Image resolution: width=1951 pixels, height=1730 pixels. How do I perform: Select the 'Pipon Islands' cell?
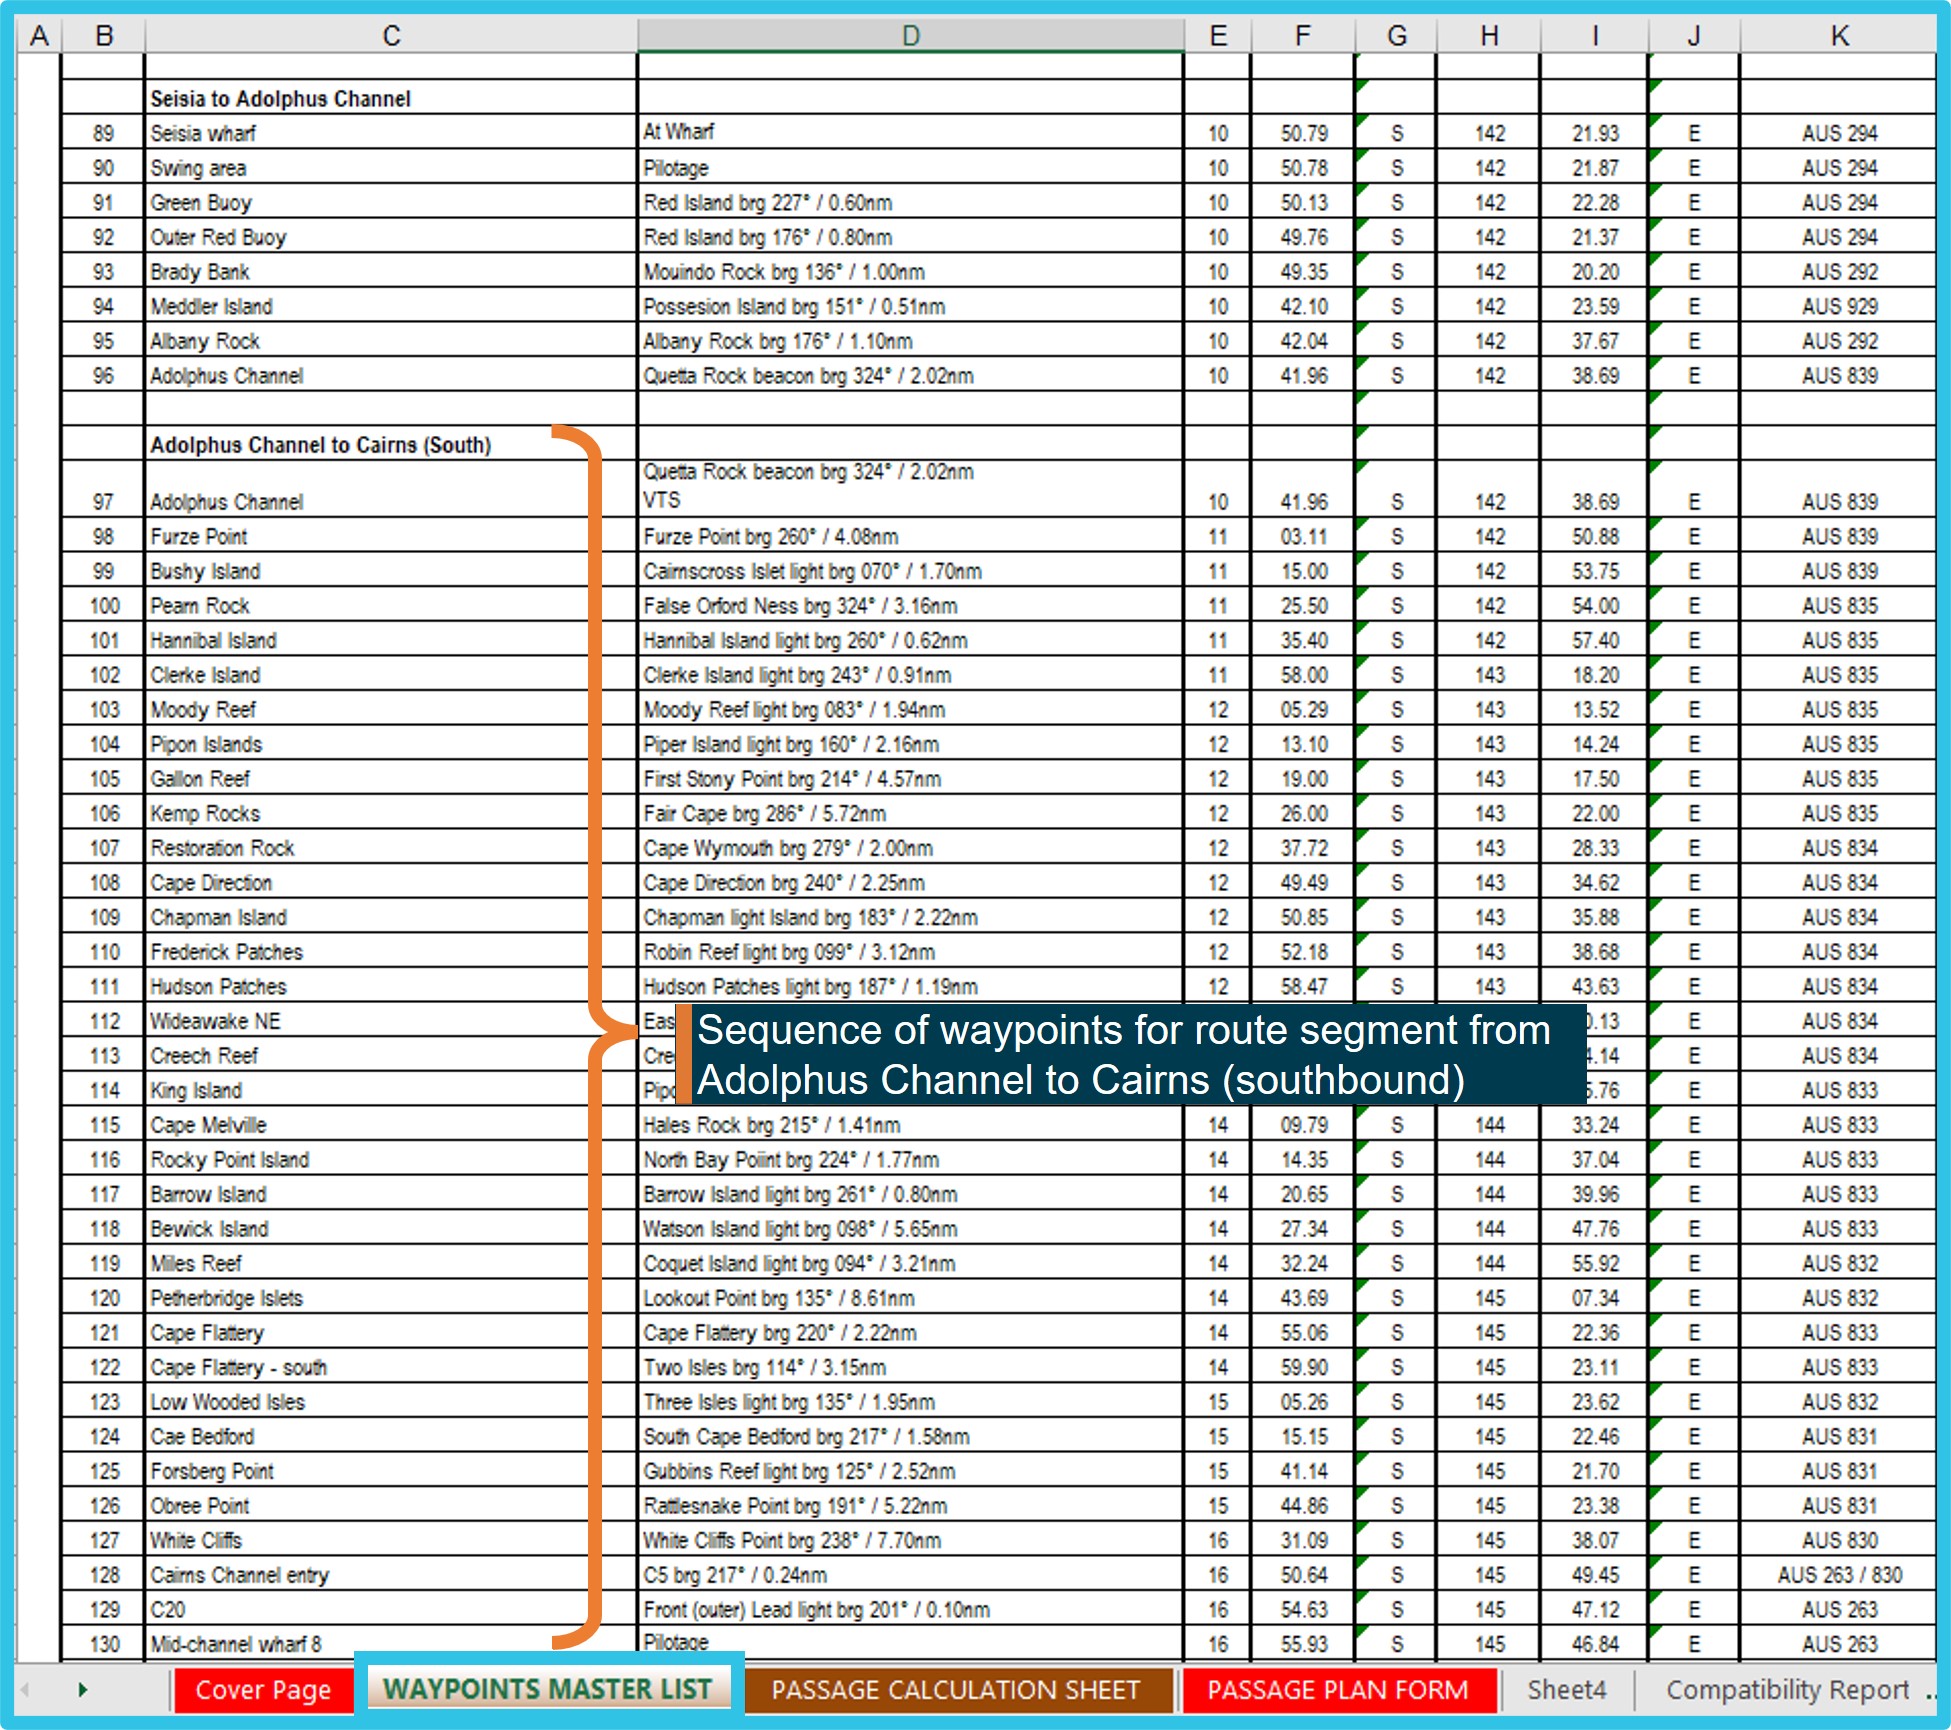391,744
